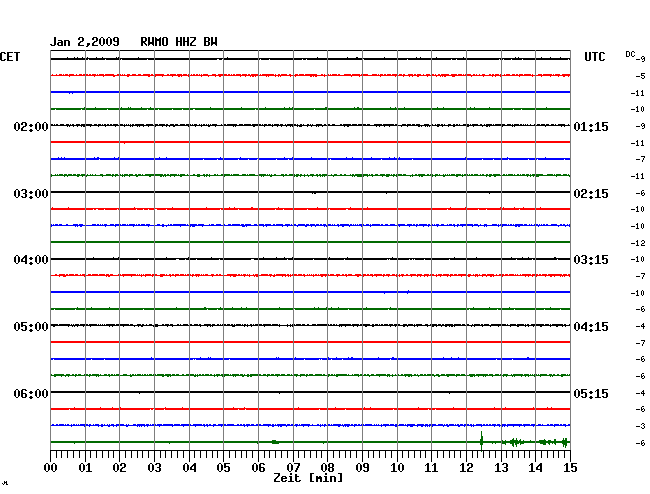Viewport: 650px width, 494px height.
Task: Click the 02:00 CET time label
Action: point(31,126)
